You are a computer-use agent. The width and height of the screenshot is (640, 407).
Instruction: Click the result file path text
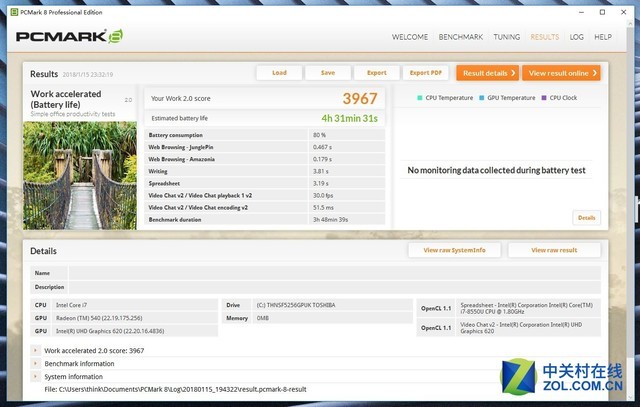point(176,389)
